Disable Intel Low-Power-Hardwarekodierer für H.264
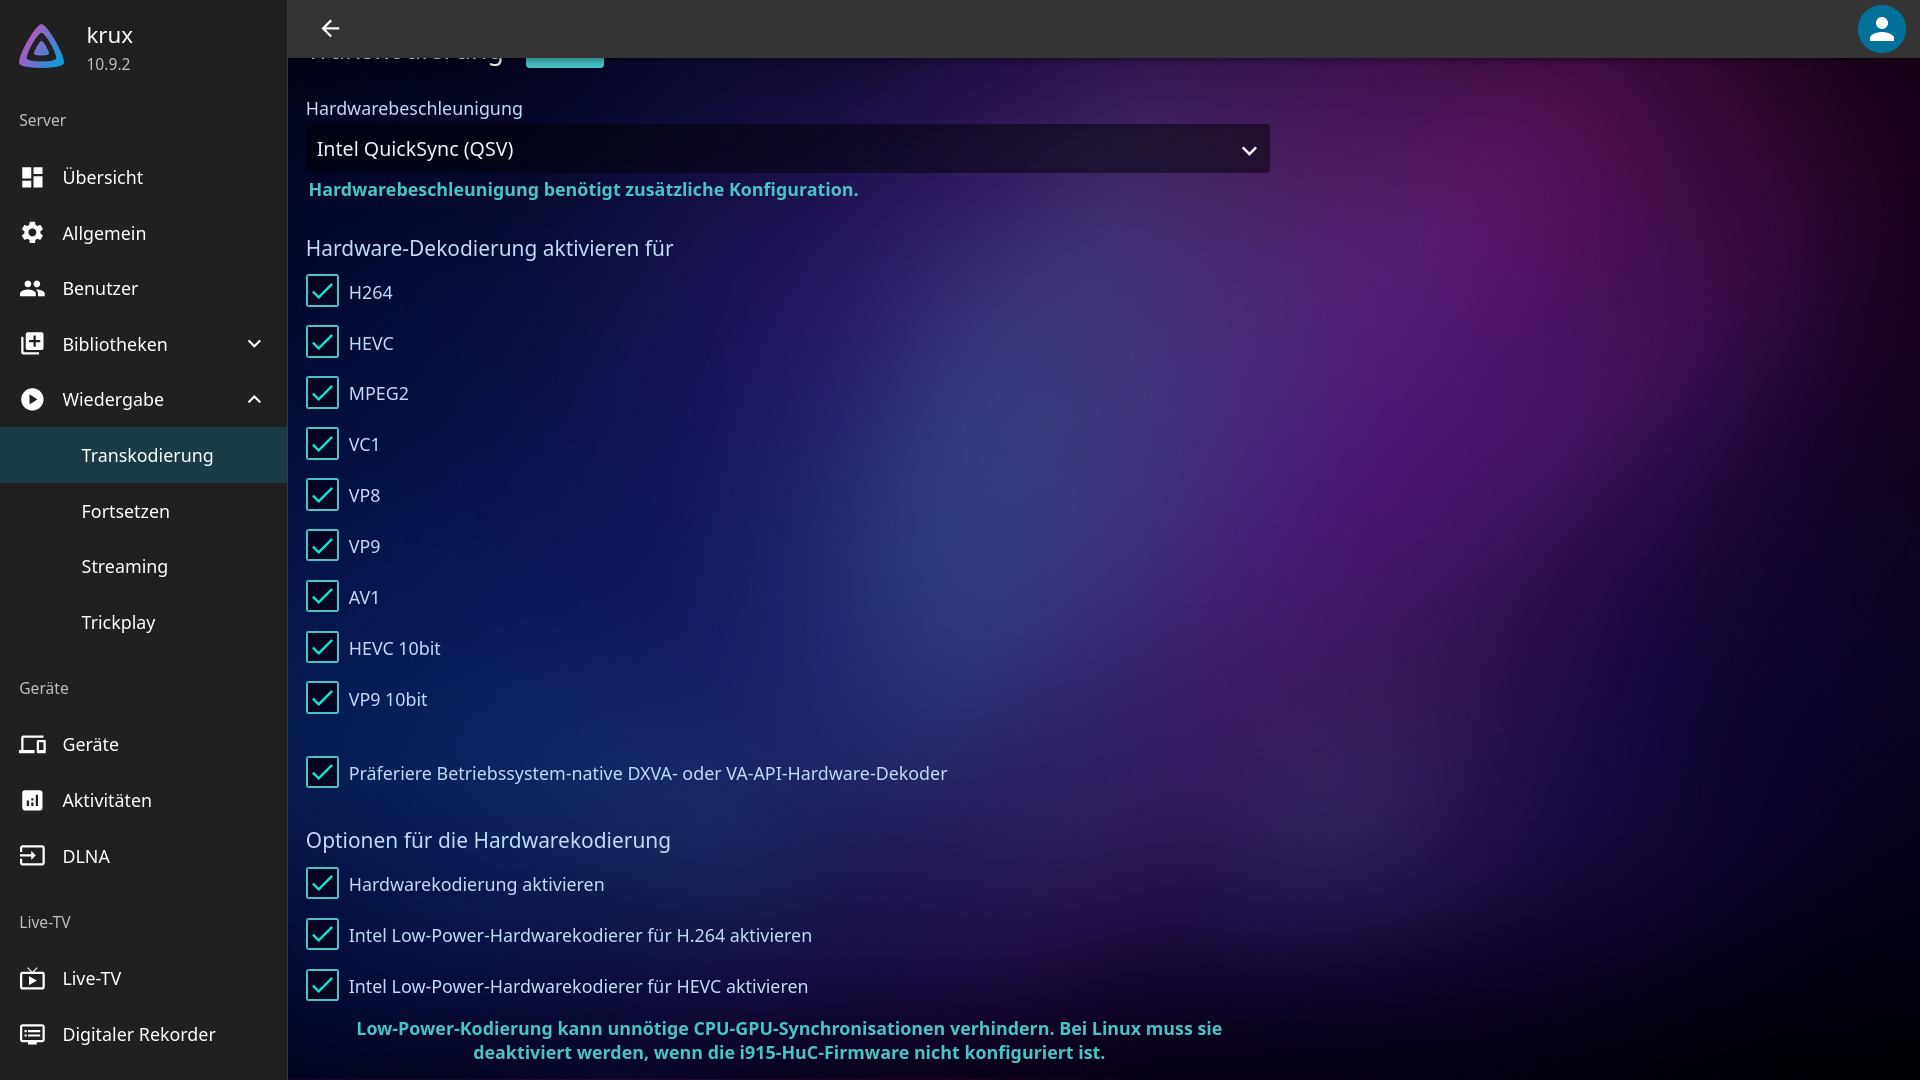 pos(321,934)
